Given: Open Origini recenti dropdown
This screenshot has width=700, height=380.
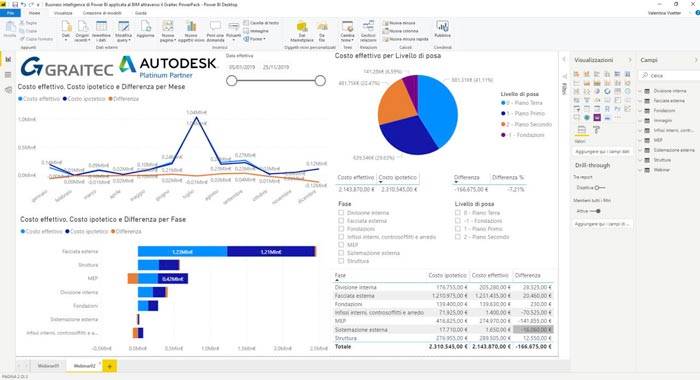Looking at the screenshot, I should pyautogui.click(x=82, y=31).
